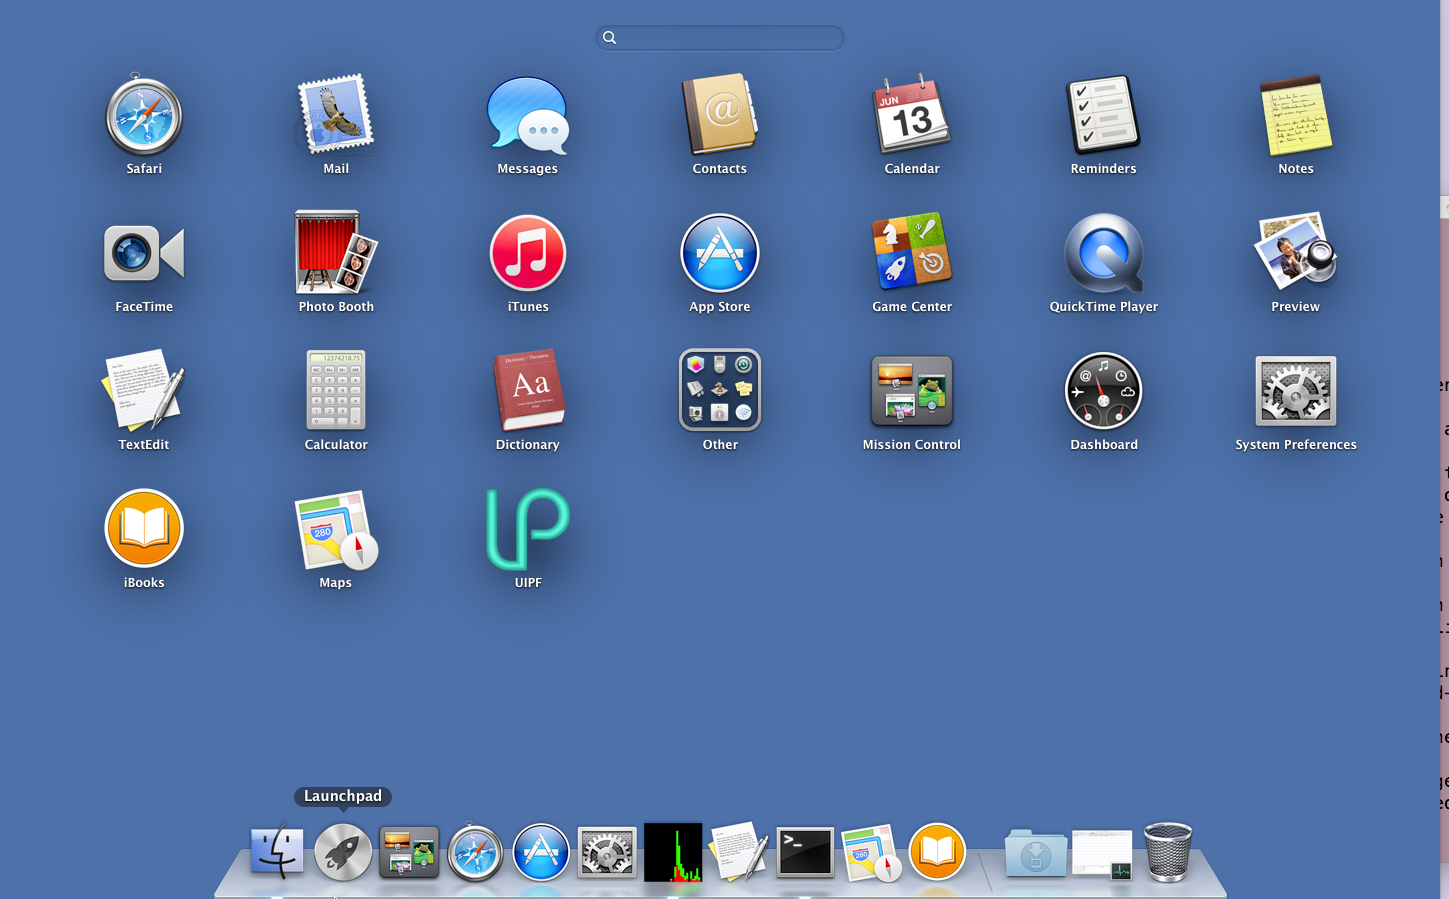The image size is (1449, 899).
Task: Open iTunes from the app grid
Action: coord(528,253)
